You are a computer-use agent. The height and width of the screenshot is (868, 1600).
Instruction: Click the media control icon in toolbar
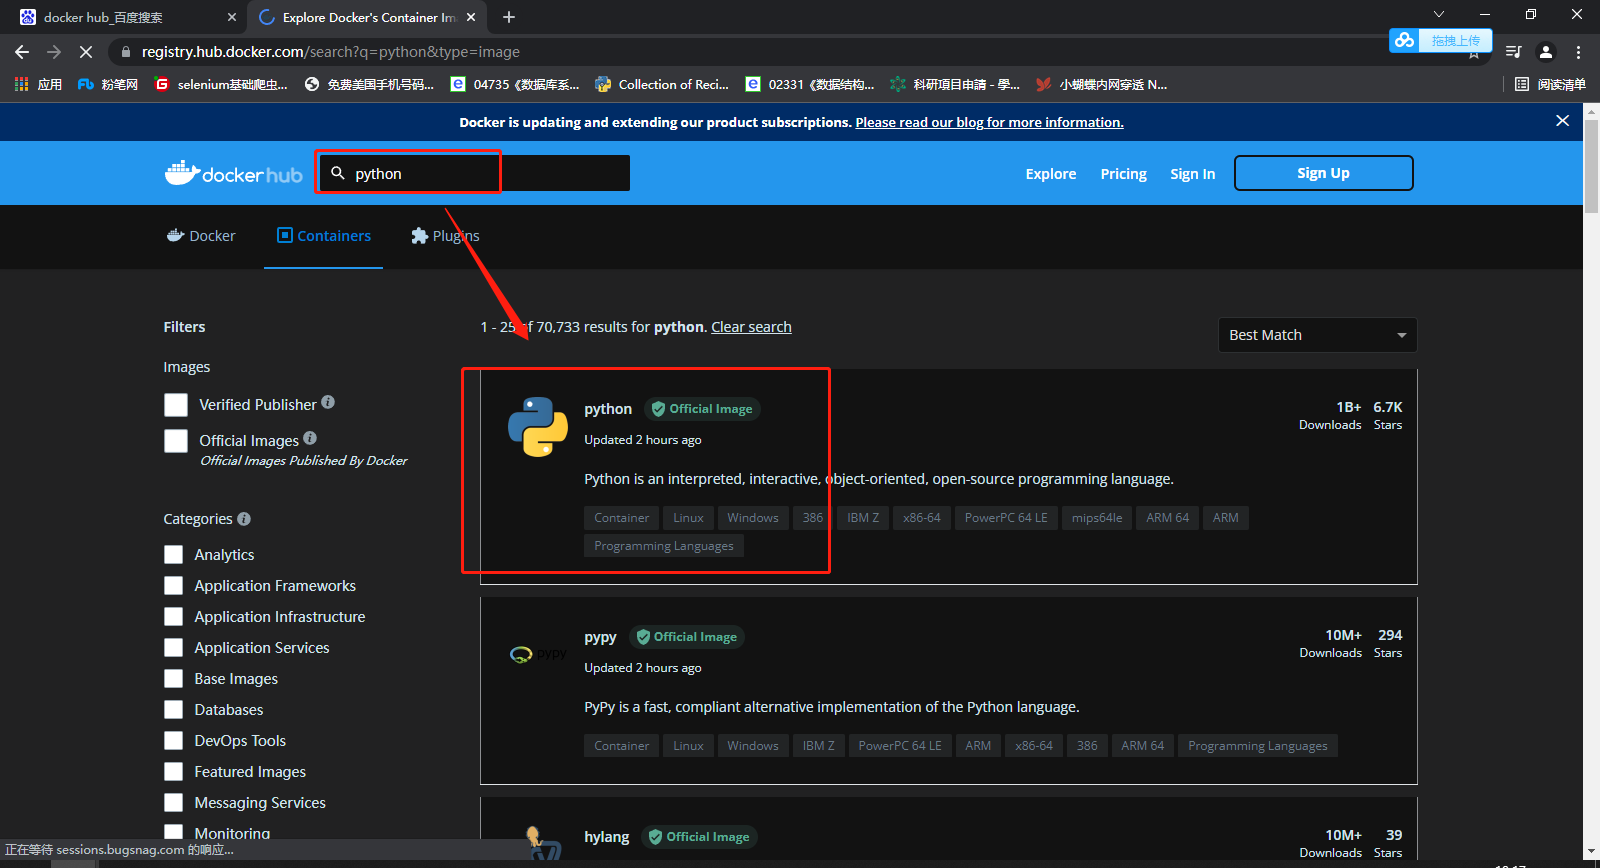(1514, 52)
